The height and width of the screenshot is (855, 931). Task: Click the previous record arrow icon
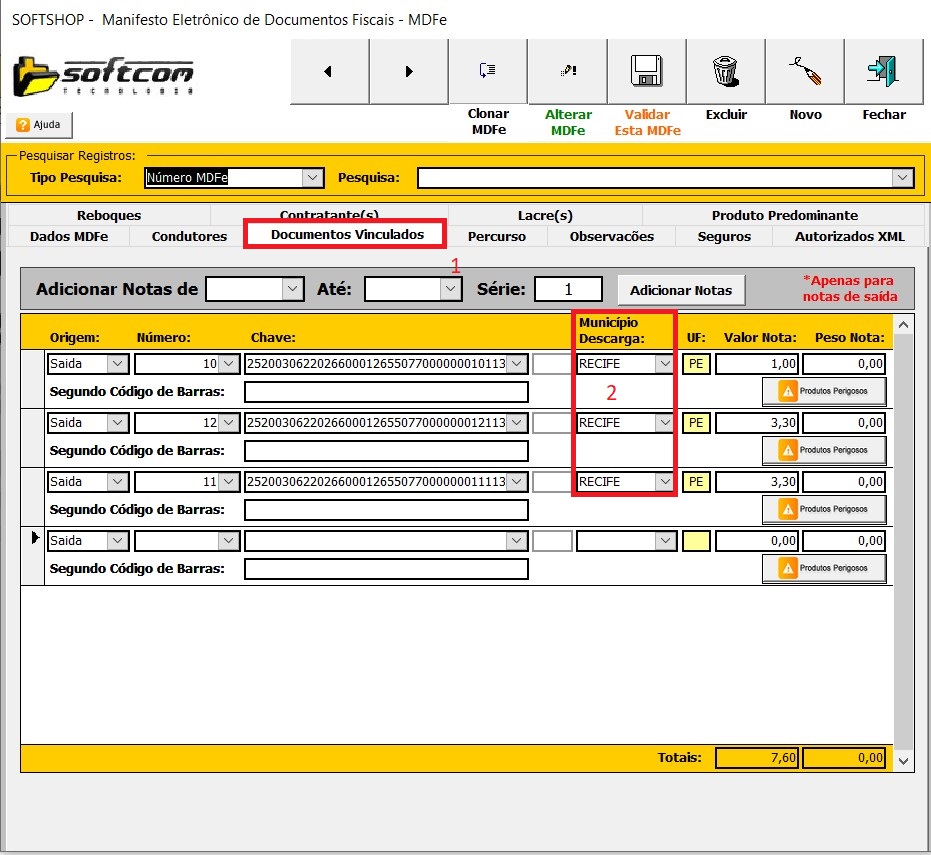[x=329, y=71]
